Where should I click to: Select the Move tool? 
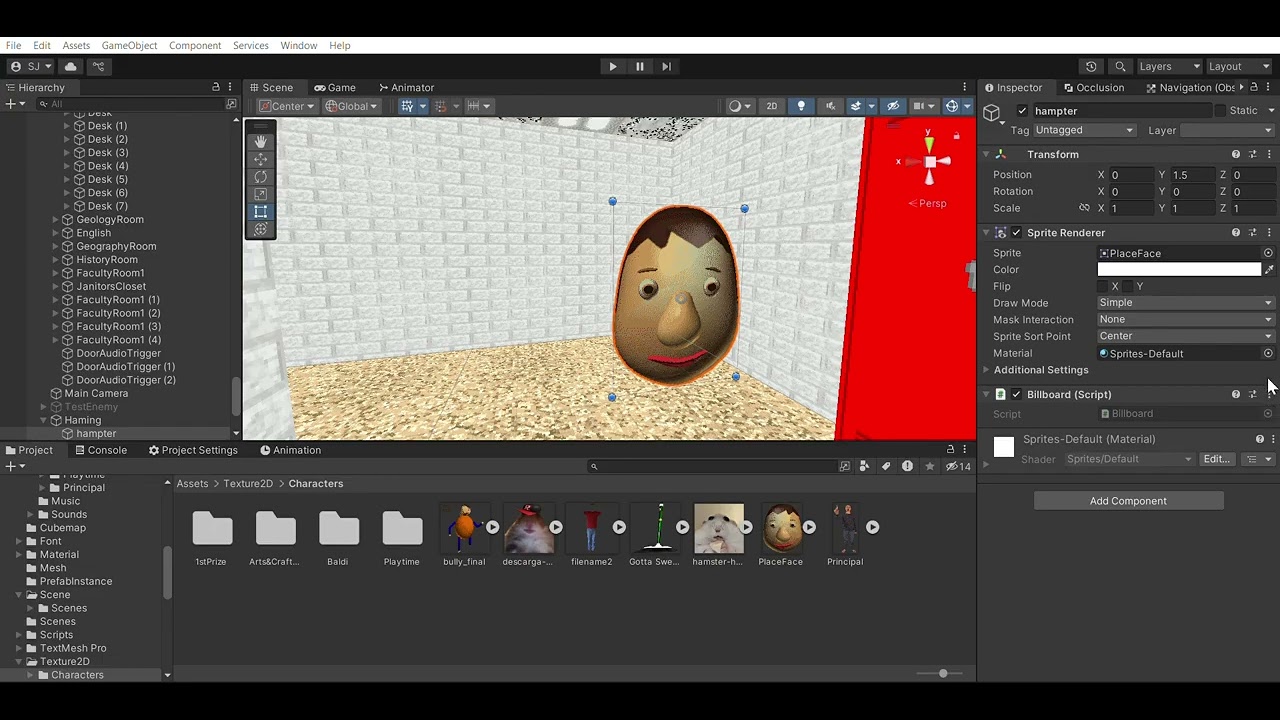[x=261, y=159]
